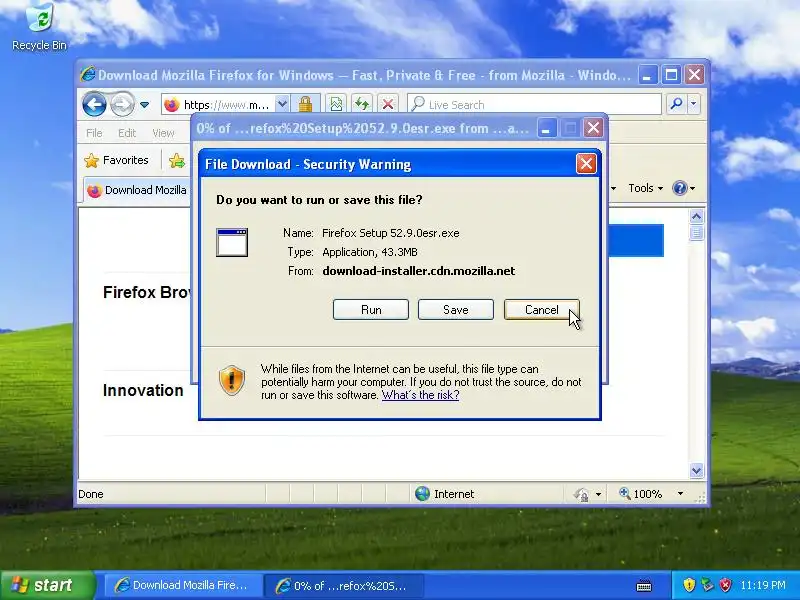Open the File menu in Internet Explorer
Image resolution: width=800 pixels, height=600 pixels.
click(94, 133)
